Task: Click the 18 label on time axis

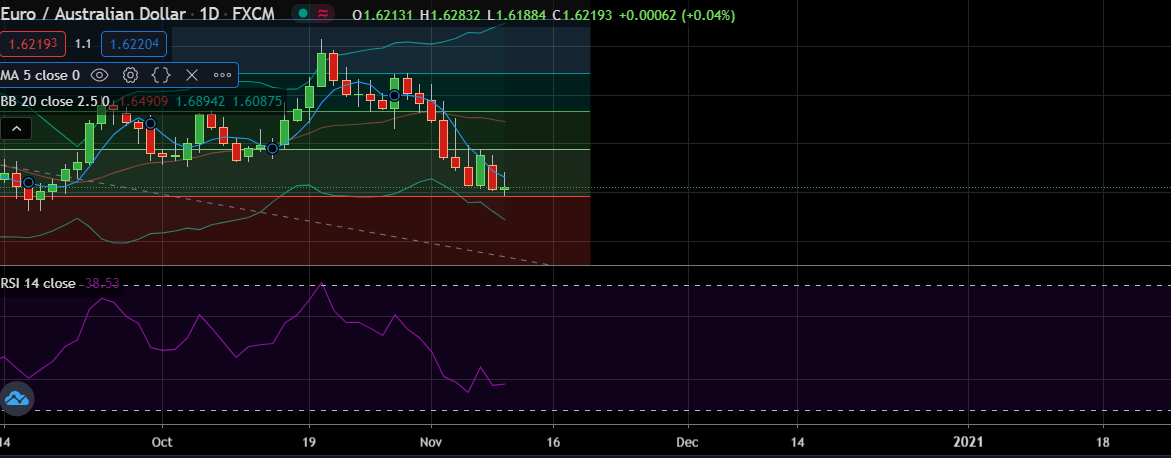Action: tap(1103, 442)
